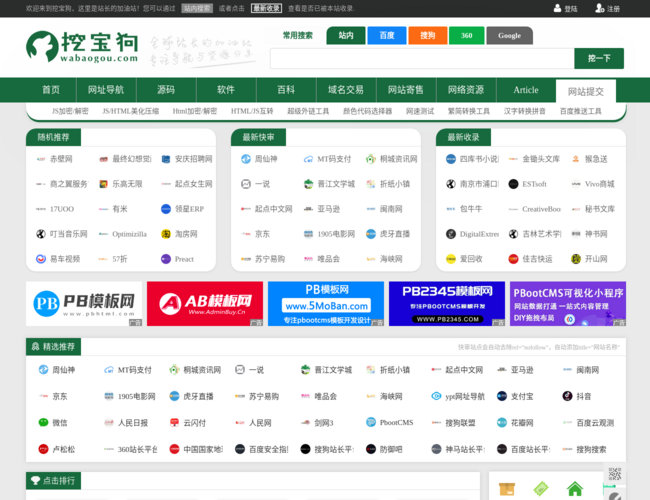Viewport: 650px width, 500px height.
Task: Select 360 search engine tab
Action: 466,35
